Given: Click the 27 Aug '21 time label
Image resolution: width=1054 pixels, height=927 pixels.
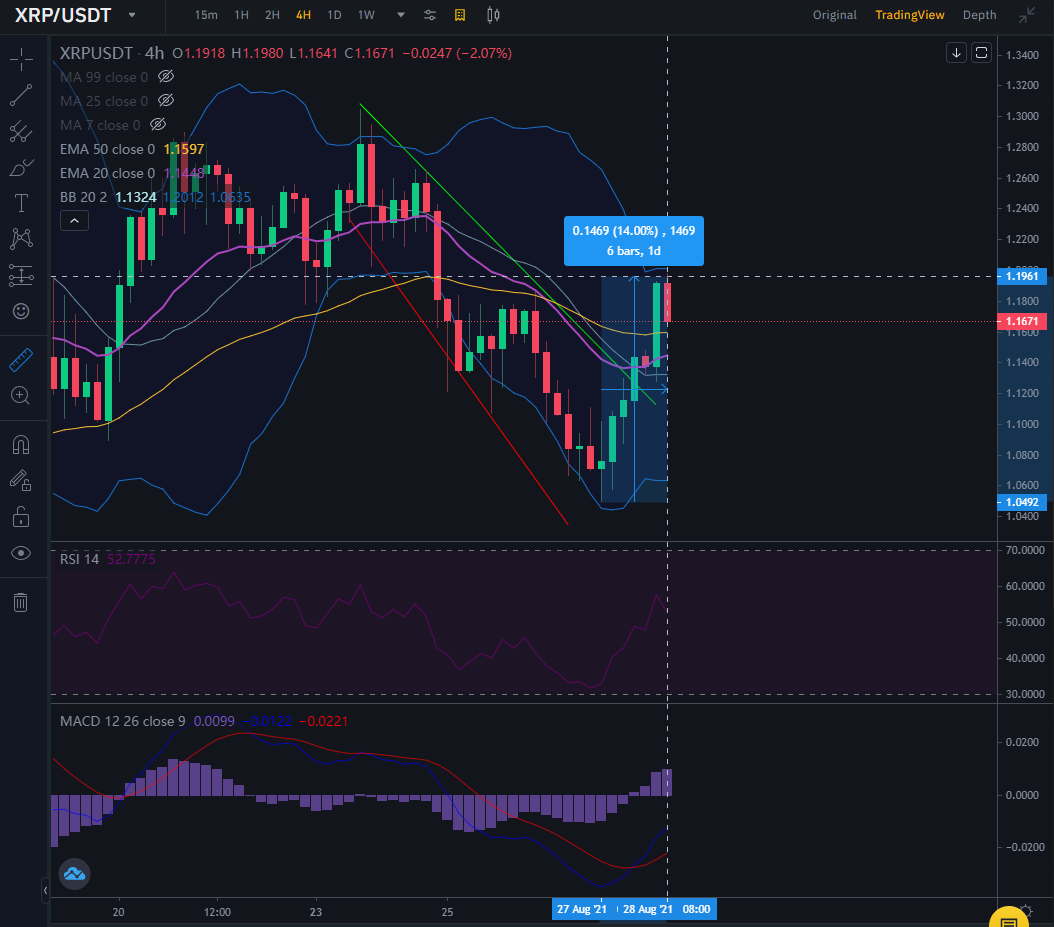Looking at the screenshot, I should click(x=582, y=909).
